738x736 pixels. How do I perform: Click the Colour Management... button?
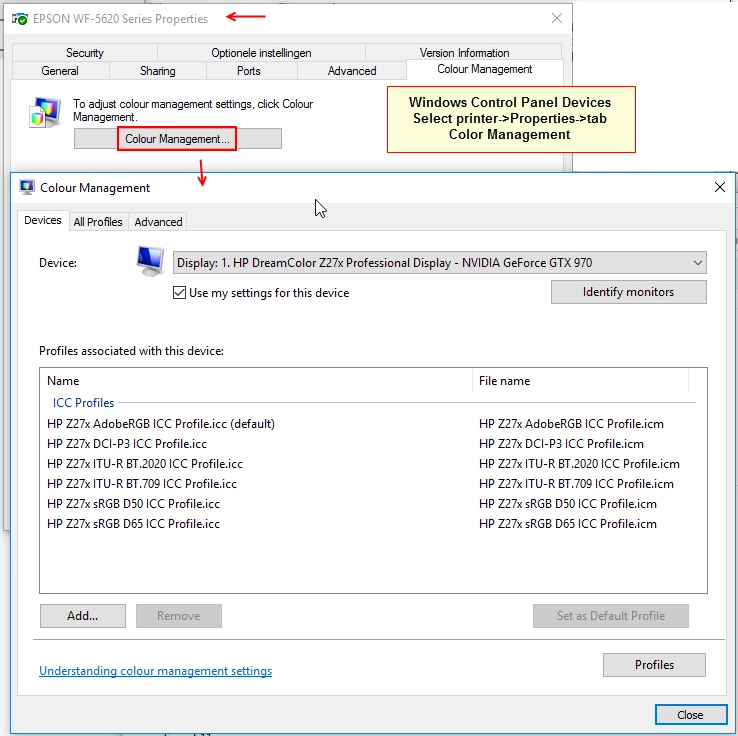pyautogui.click(x=177, y=139)
